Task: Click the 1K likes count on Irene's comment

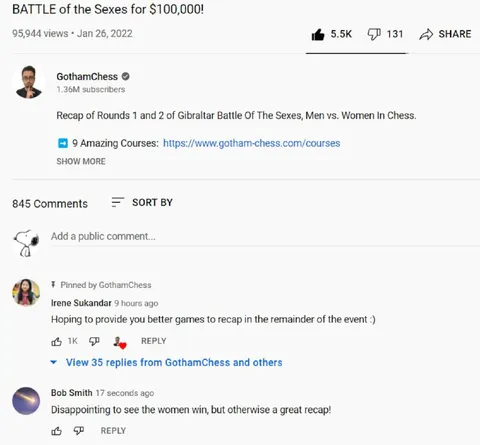Action: pyautogui.click(x=72, y=341)
